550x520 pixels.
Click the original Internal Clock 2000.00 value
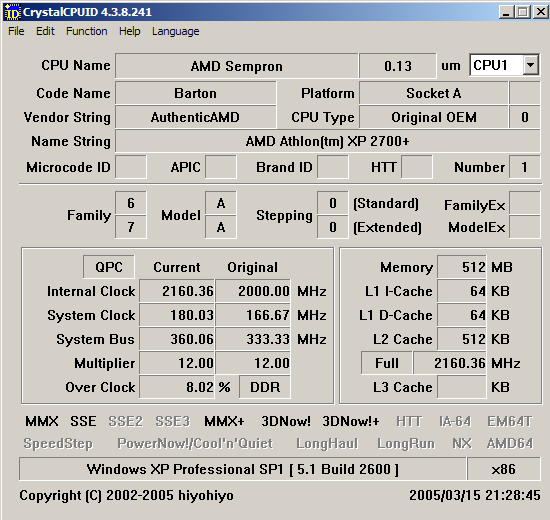tap(253, 291)
